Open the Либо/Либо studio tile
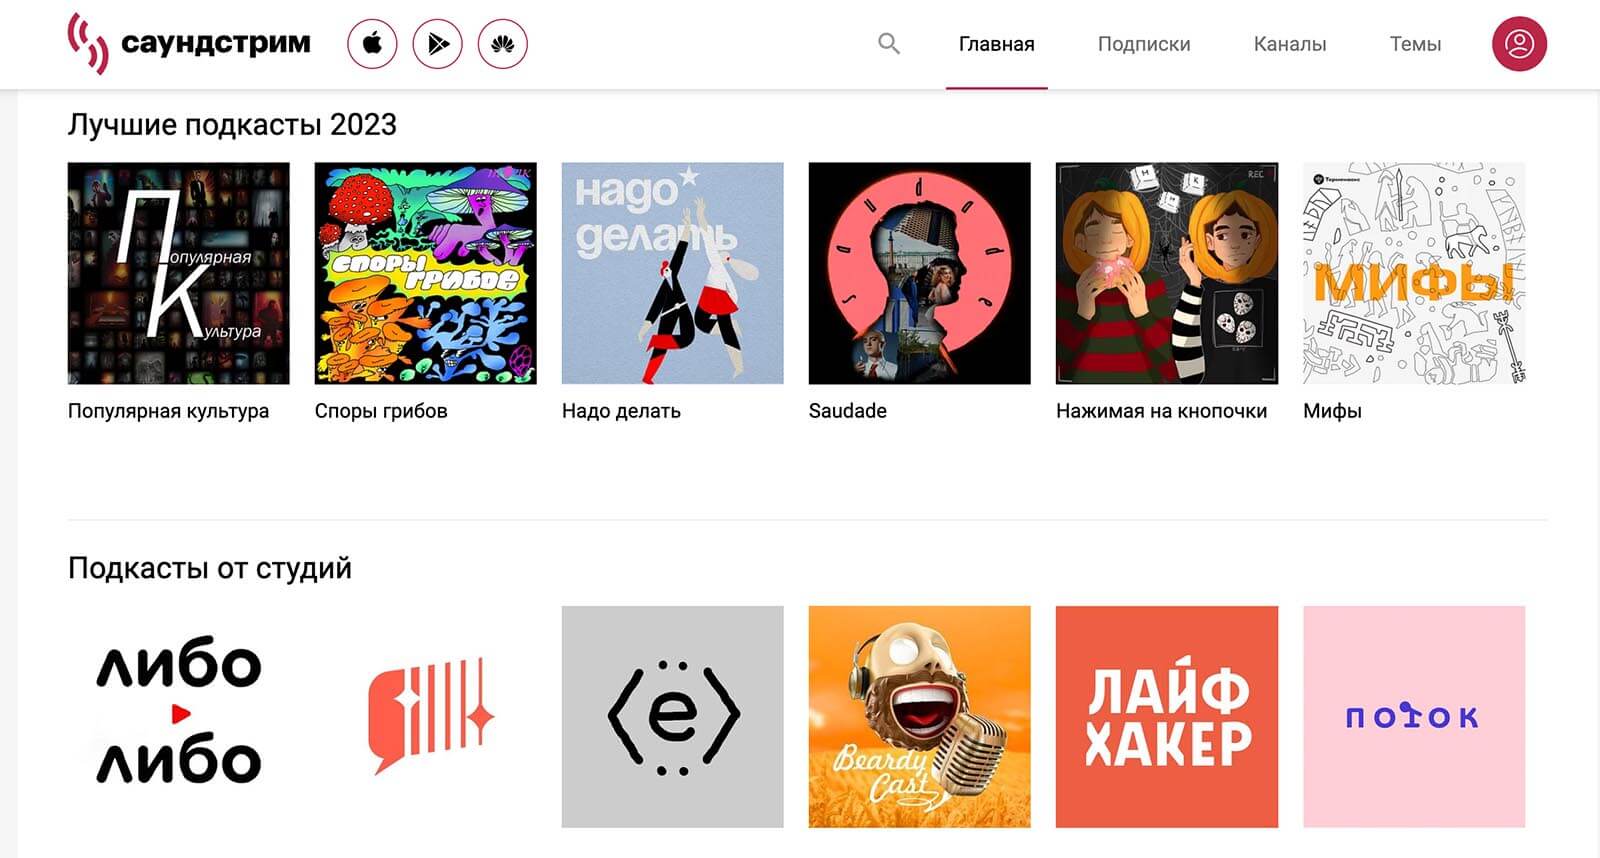Image resolution: width=1600 pixels, height=858 pixels. 179,716
